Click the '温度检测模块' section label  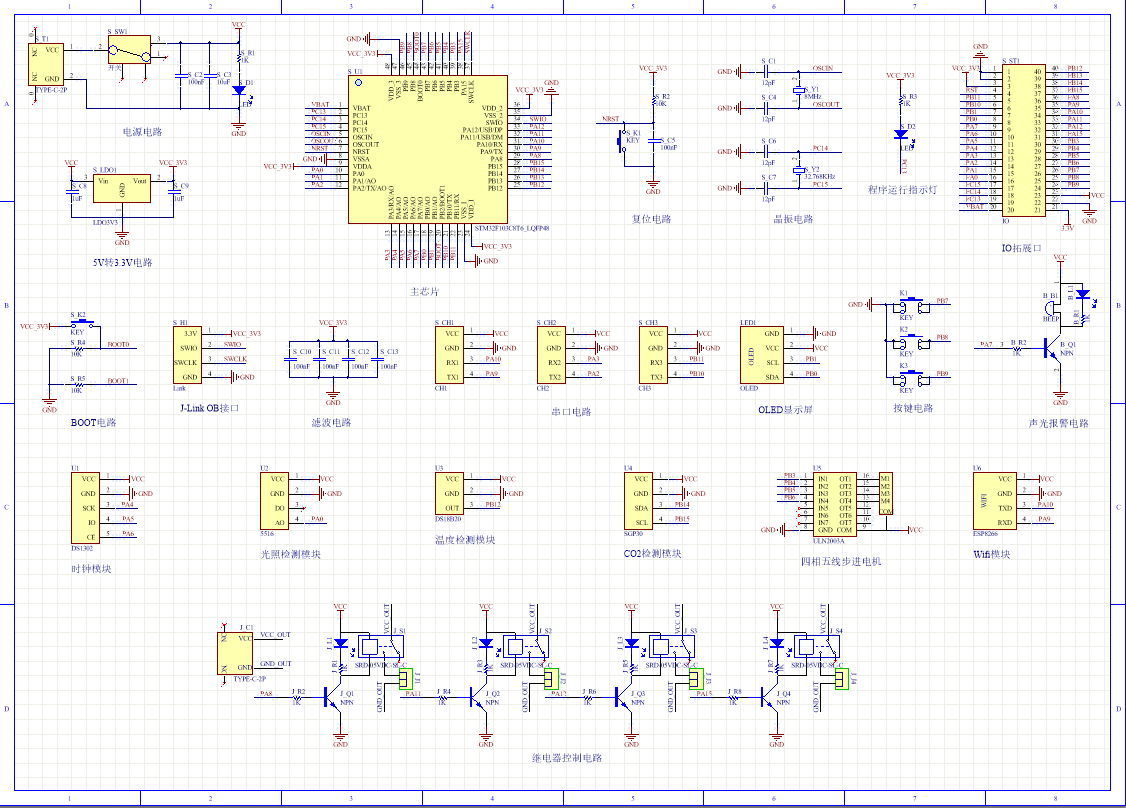point(465,540)
